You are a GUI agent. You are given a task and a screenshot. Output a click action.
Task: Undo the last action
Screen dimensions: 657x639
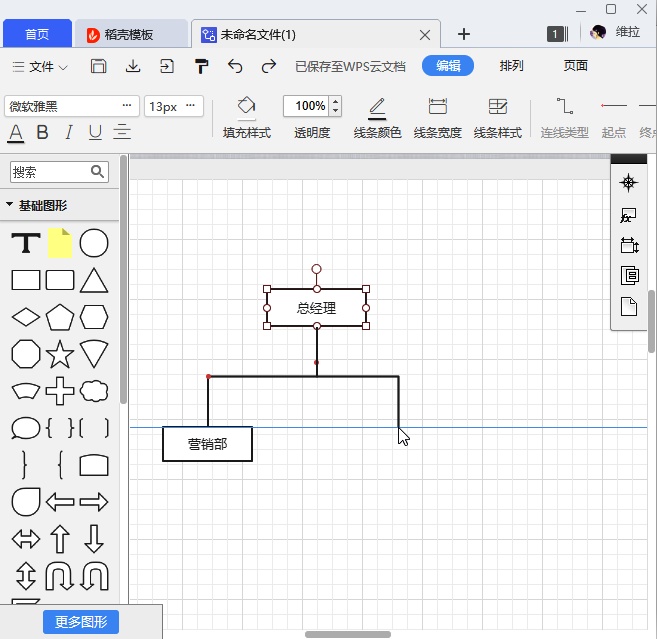pos(235,66)
